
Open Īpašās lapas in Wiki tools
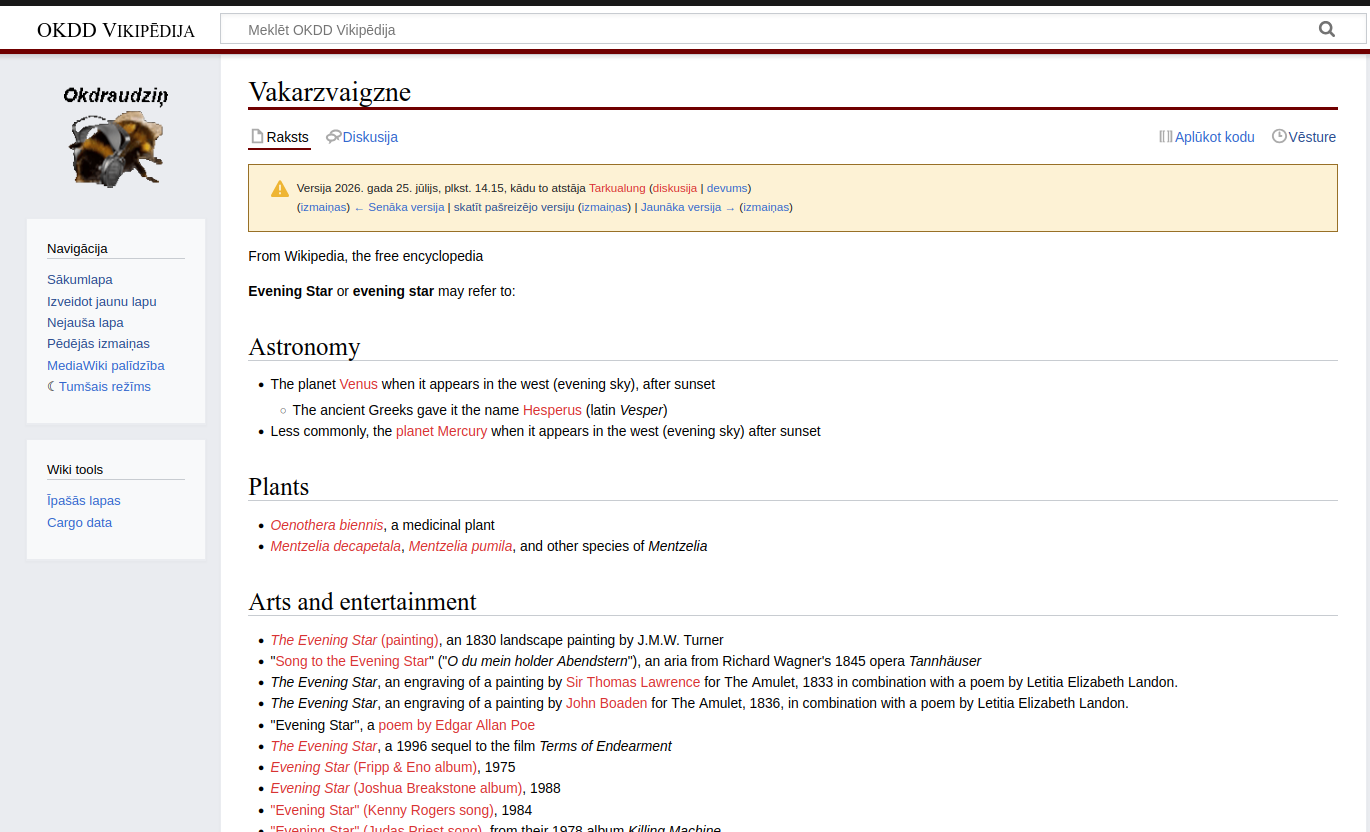(84, 501)
